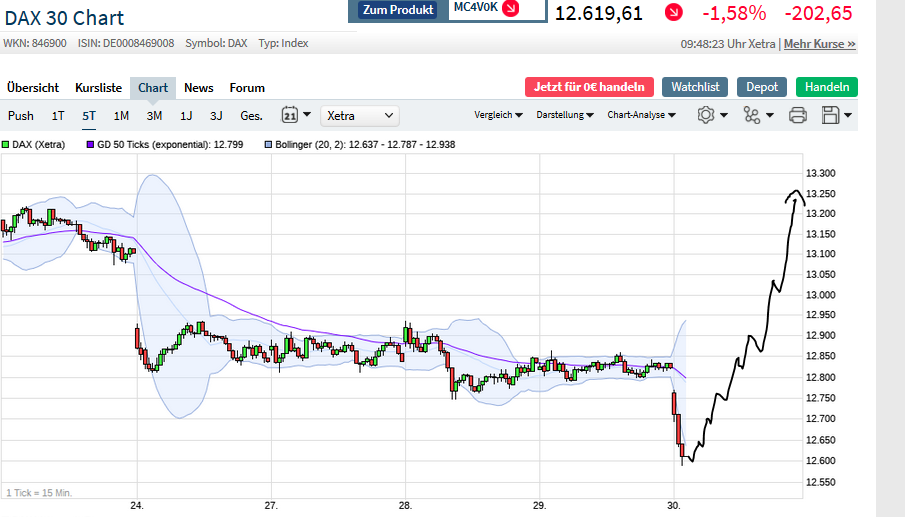Switch to the Kursliste tab

(98, 88)
